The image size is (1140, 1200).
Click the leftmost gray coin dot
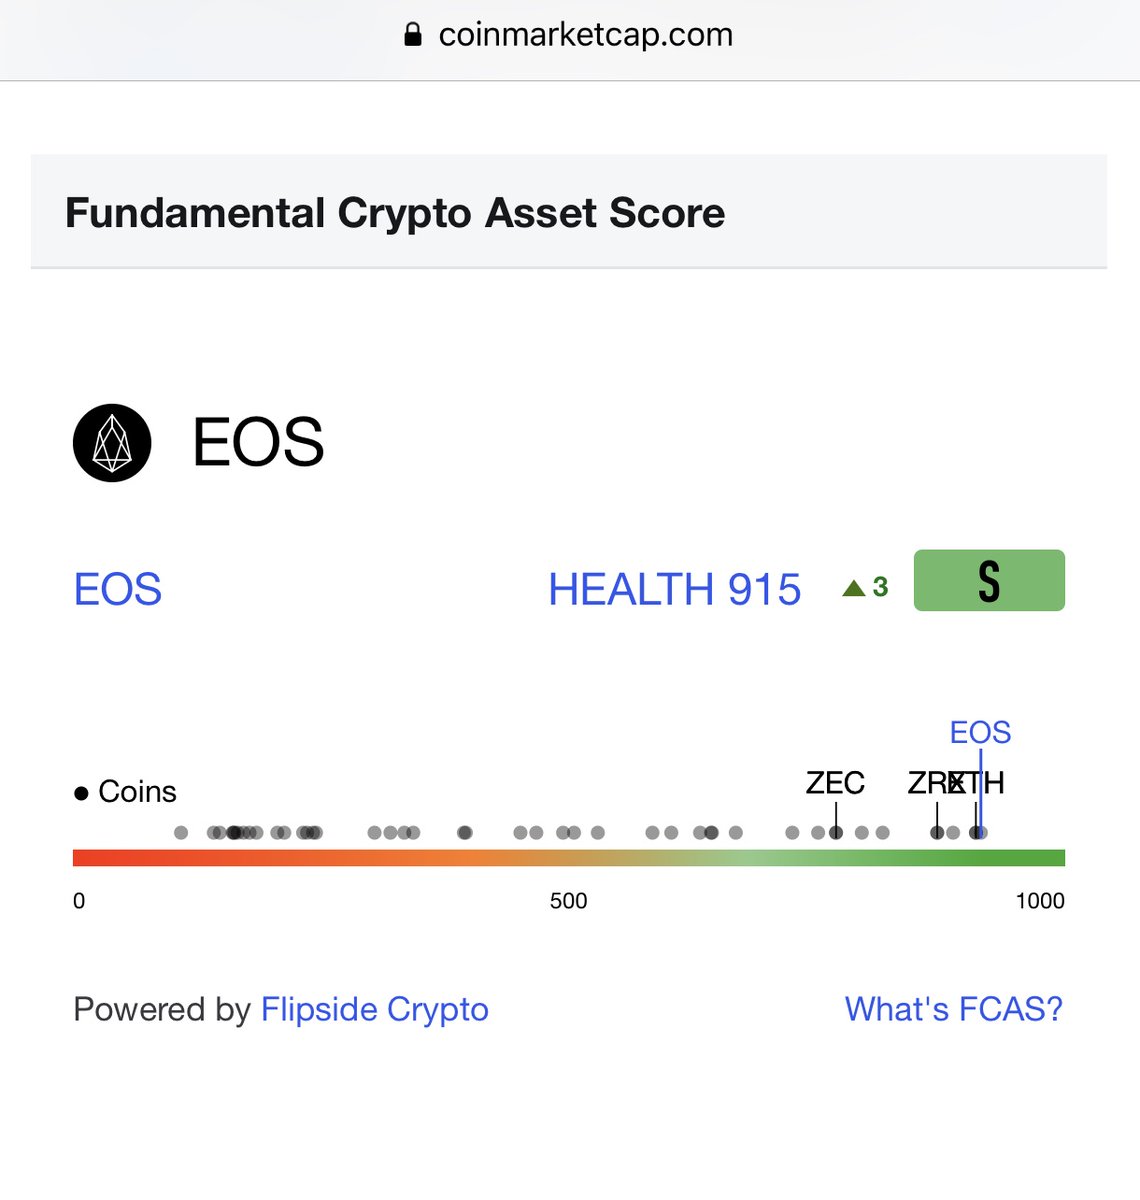[181, 832]
